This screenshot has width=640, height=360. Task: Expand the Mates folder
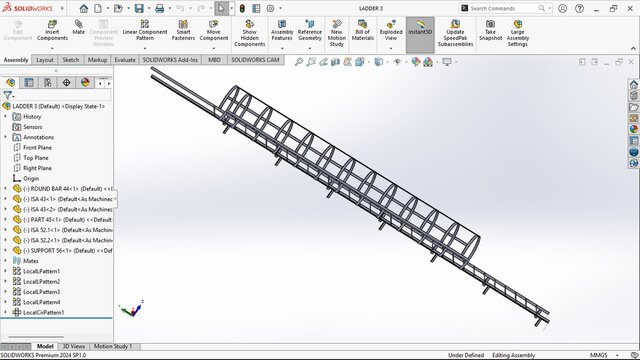tap(5, 261)
